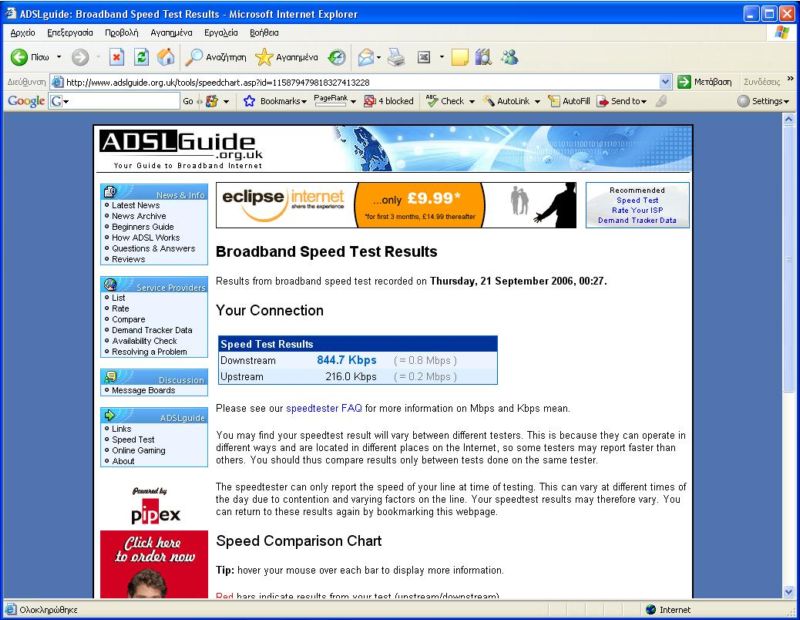
Task: Click the Latest News sidebar link
Action: [136, 205]
